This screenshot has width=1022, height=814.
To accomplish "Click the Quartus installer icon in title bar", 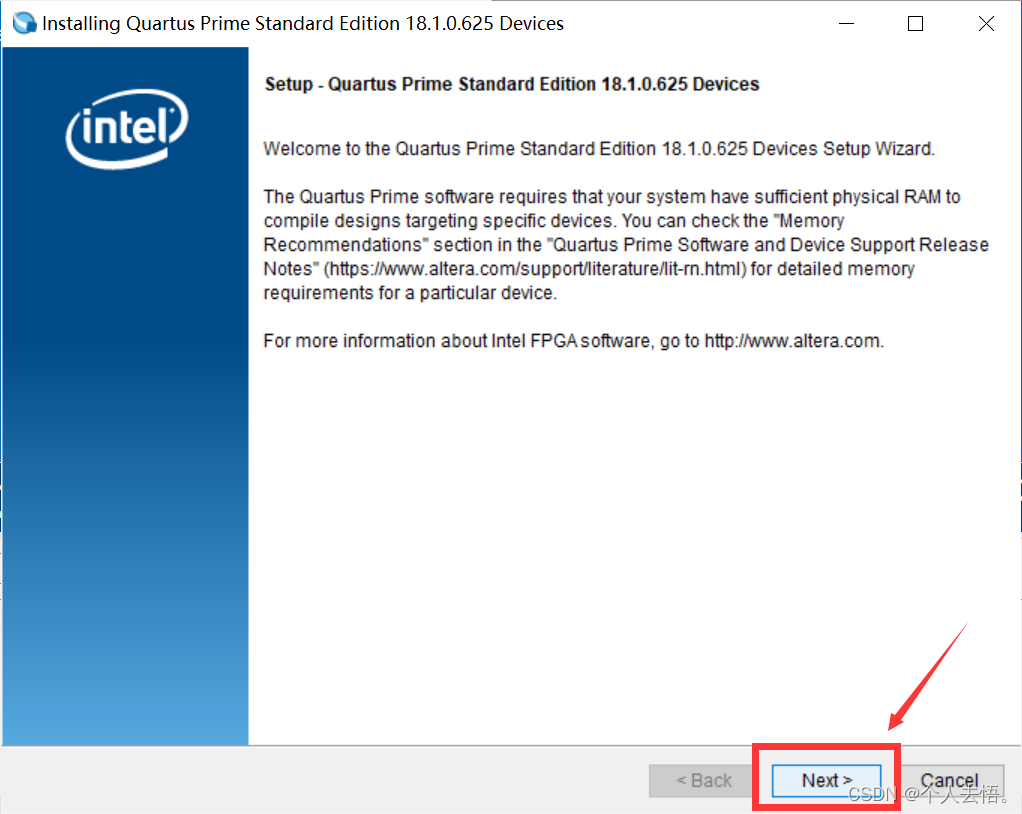I will point(25,23).
